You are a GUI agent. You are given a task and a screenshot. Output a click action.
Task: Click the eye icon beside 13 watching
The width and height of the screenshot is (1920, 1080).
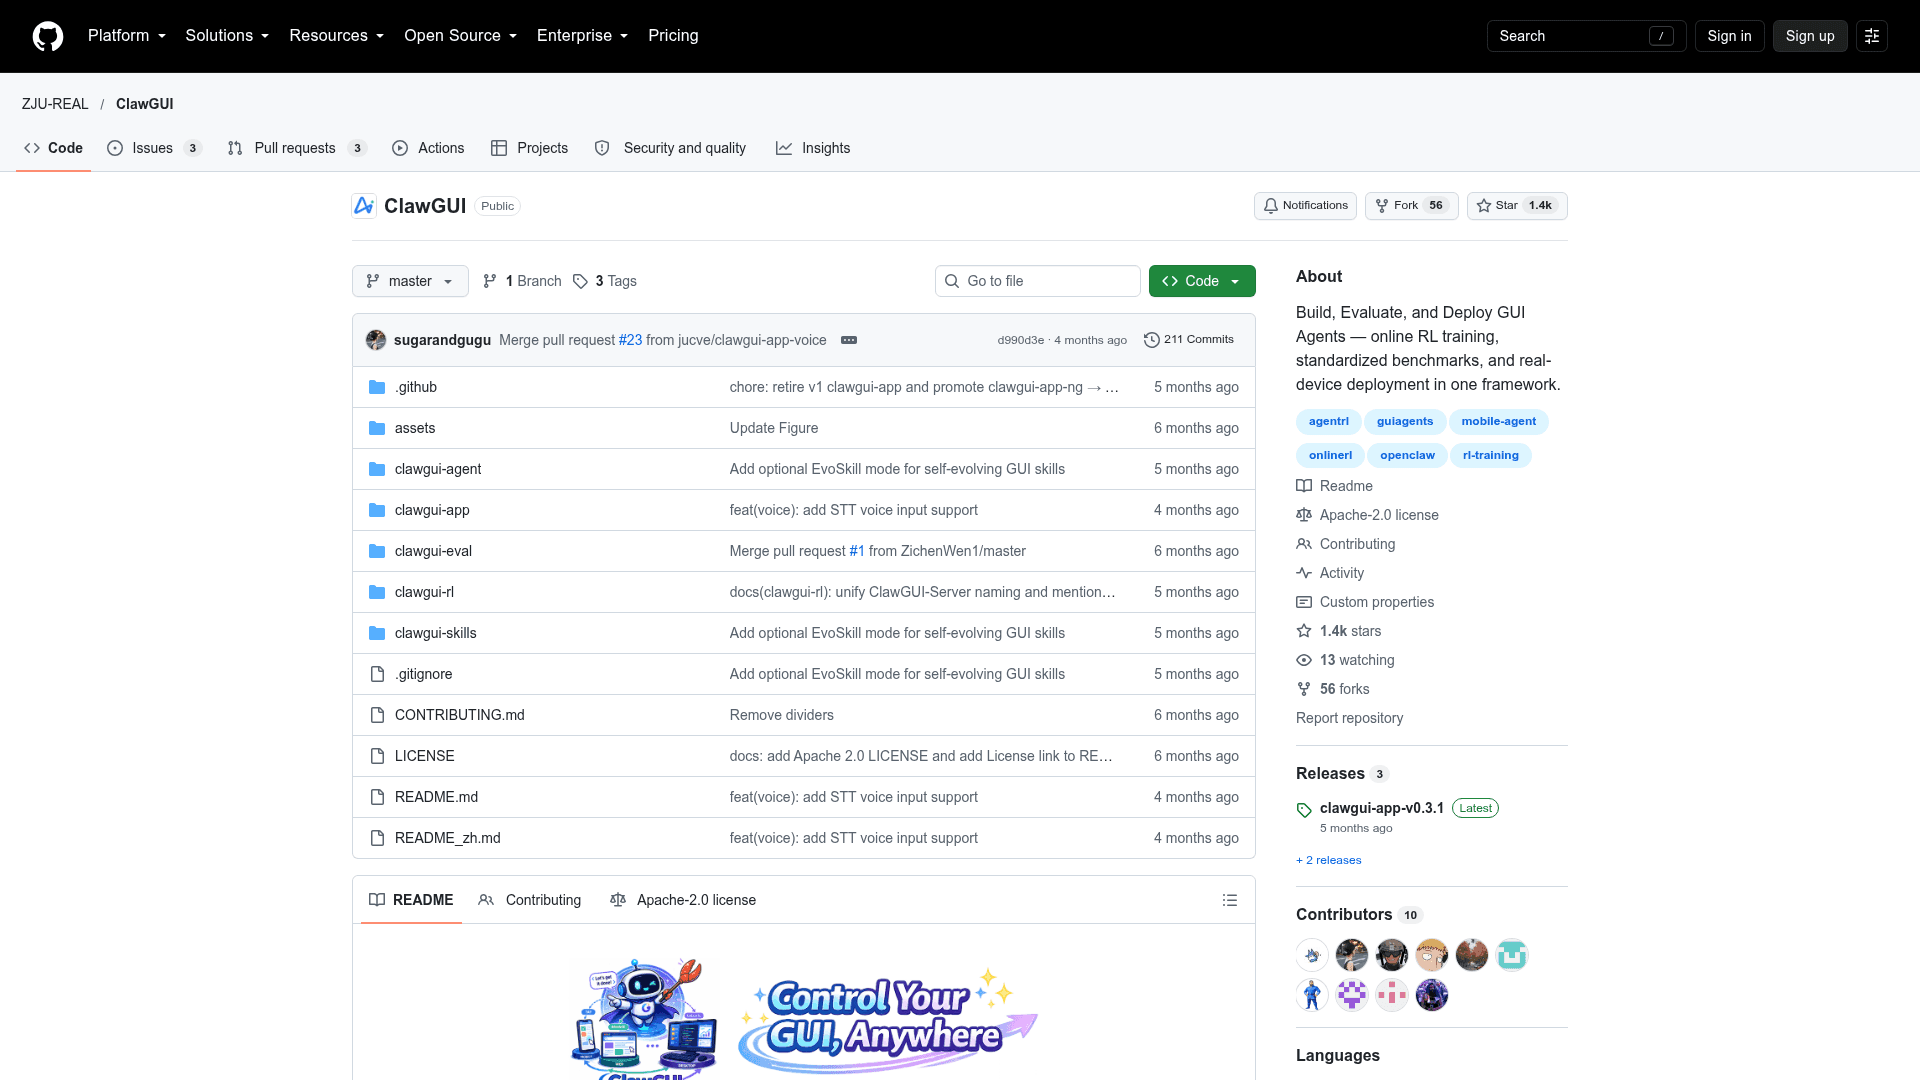[x=1304, y=660]
